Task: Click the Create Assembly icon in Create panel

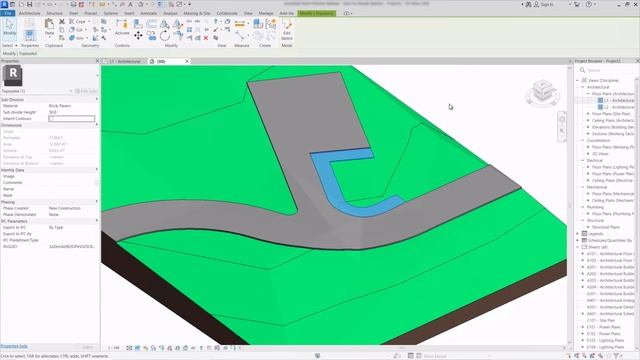Action: click(258, 24)
